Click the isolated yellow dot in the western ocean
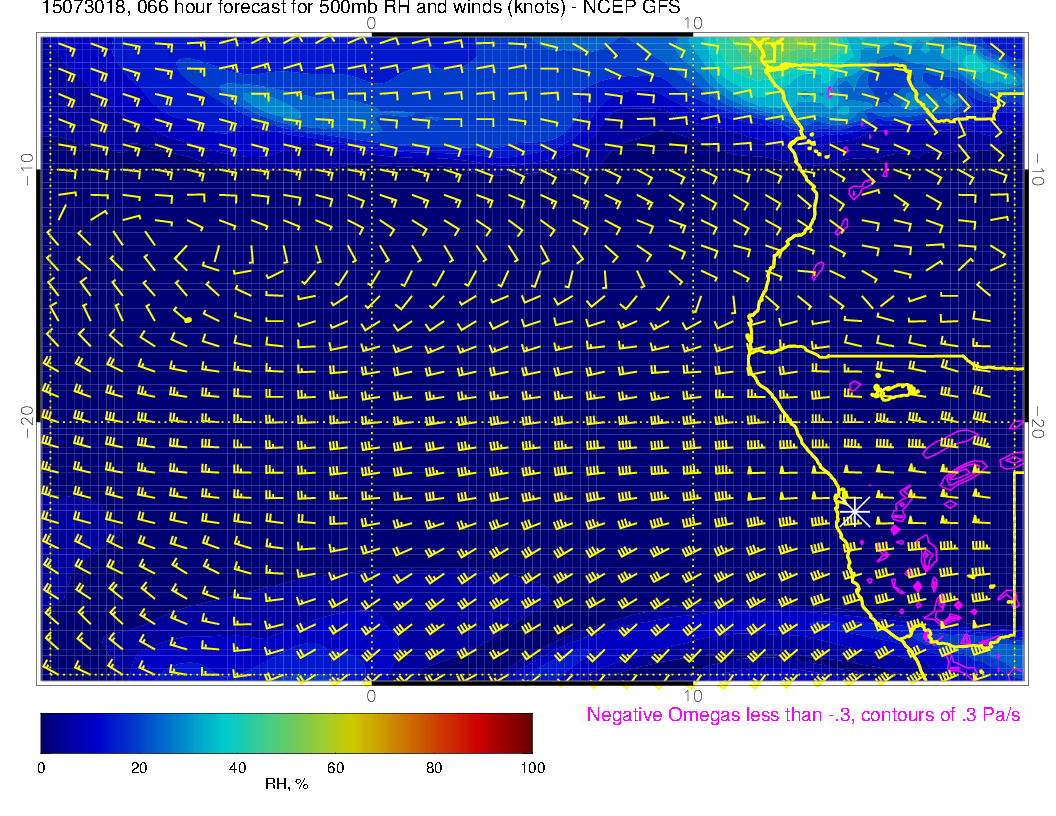This screenshot has width=1056, height=816. 188,319
